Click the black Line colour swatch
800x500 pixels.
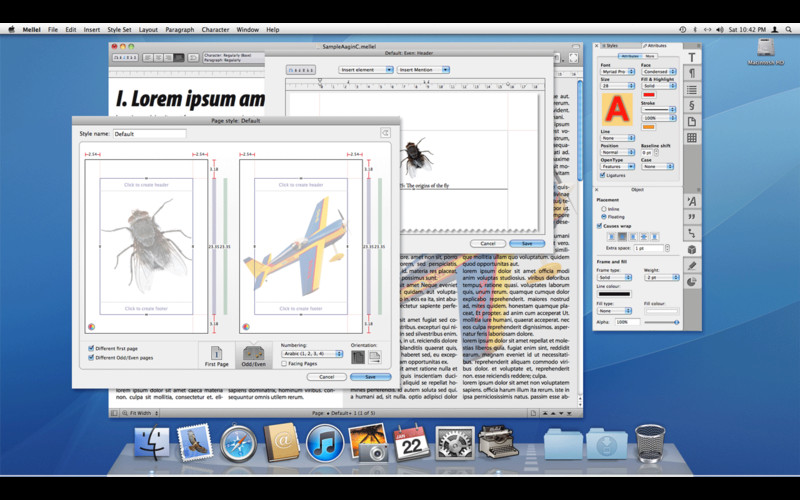point(615,293)
